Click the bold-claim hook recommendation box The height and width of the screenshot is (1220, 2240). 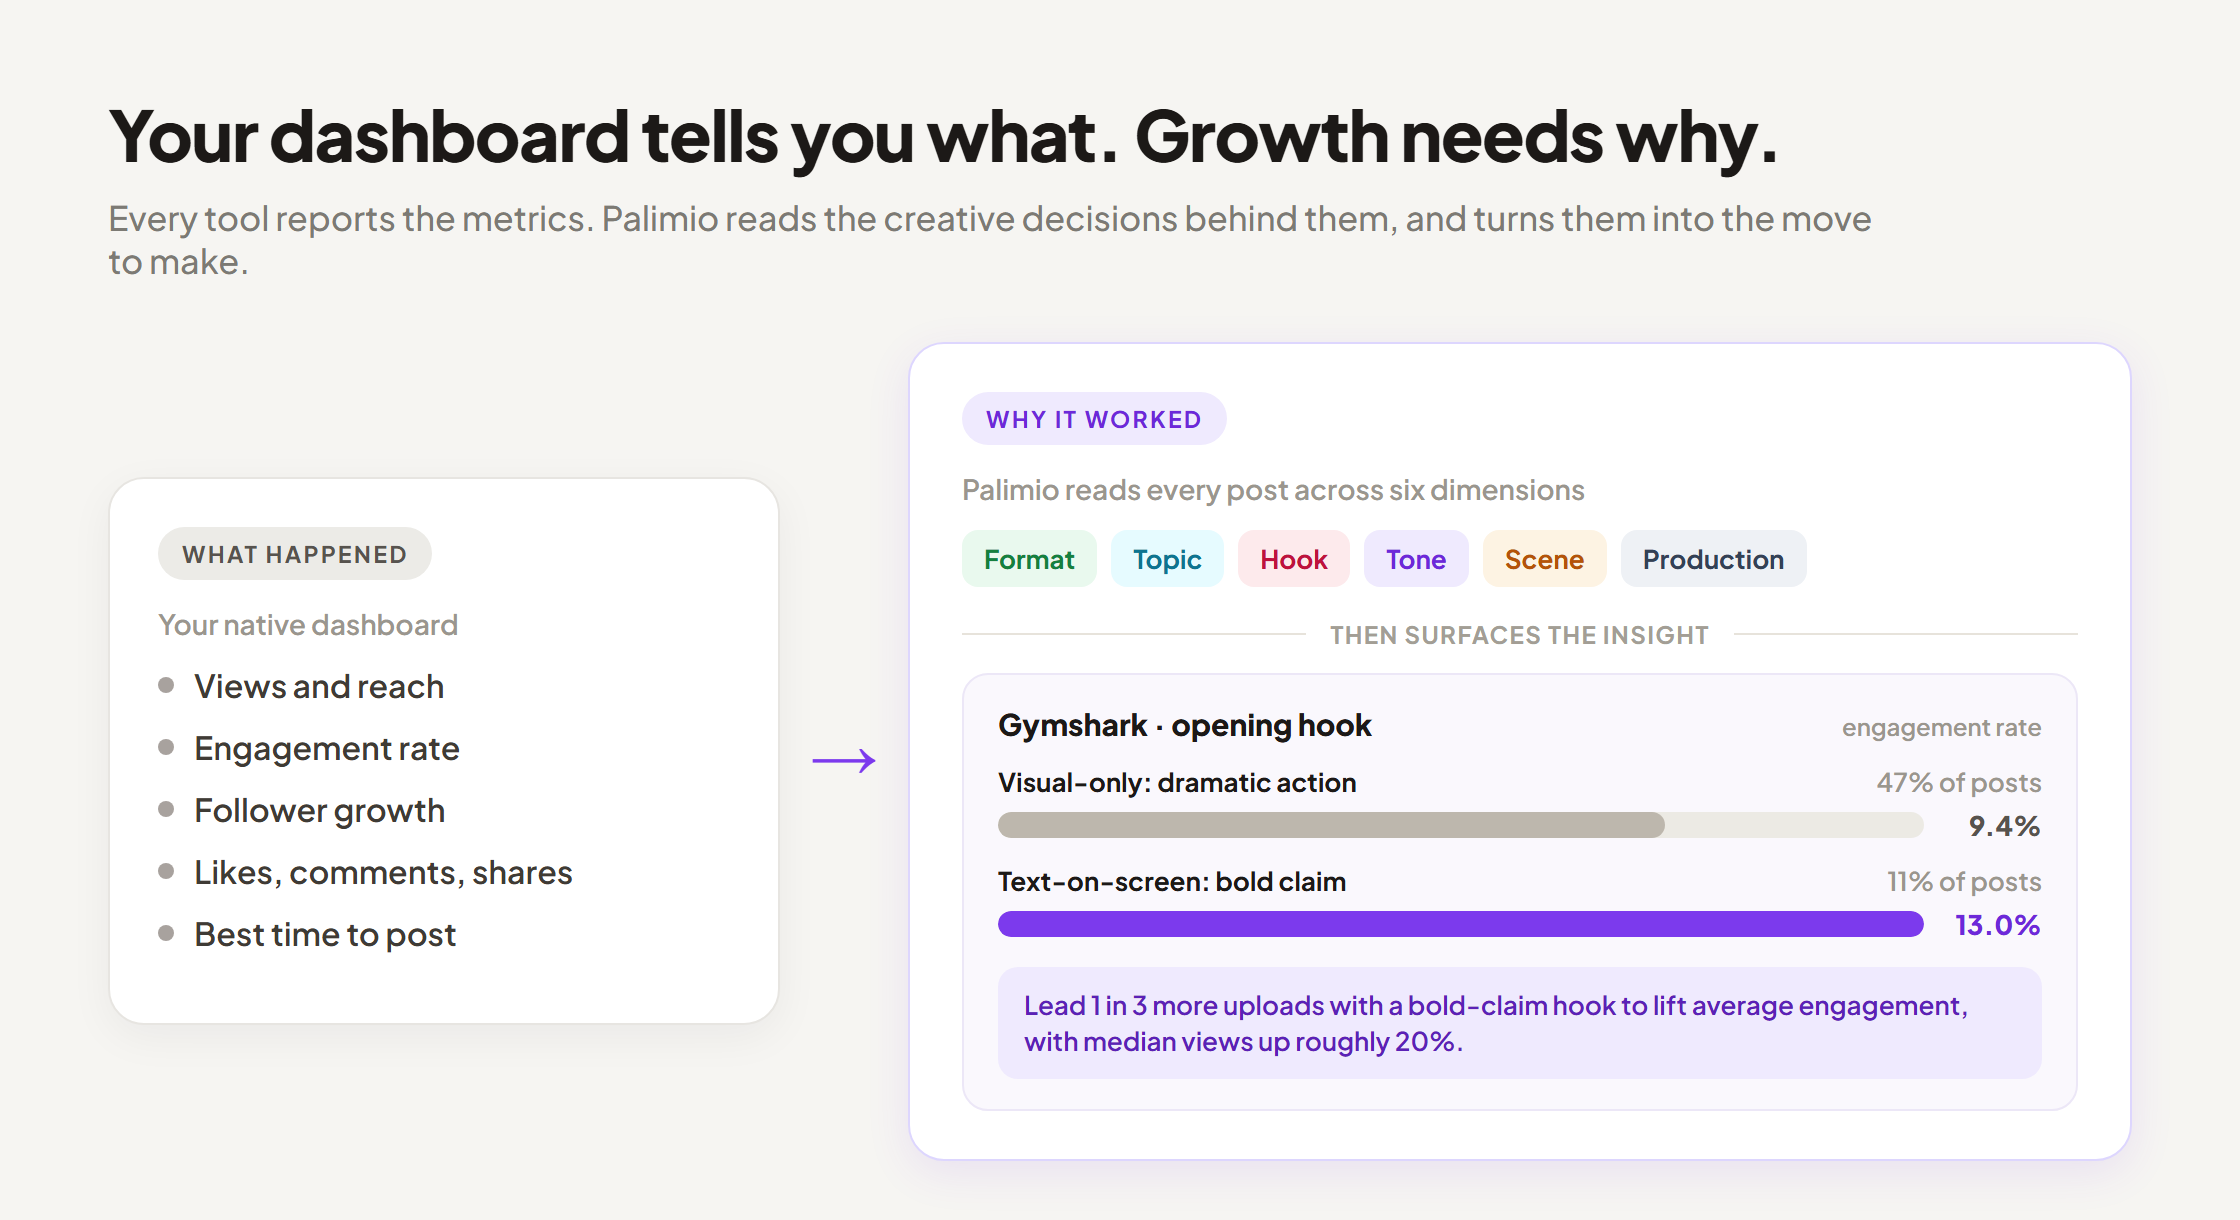coord(1519,1023)
